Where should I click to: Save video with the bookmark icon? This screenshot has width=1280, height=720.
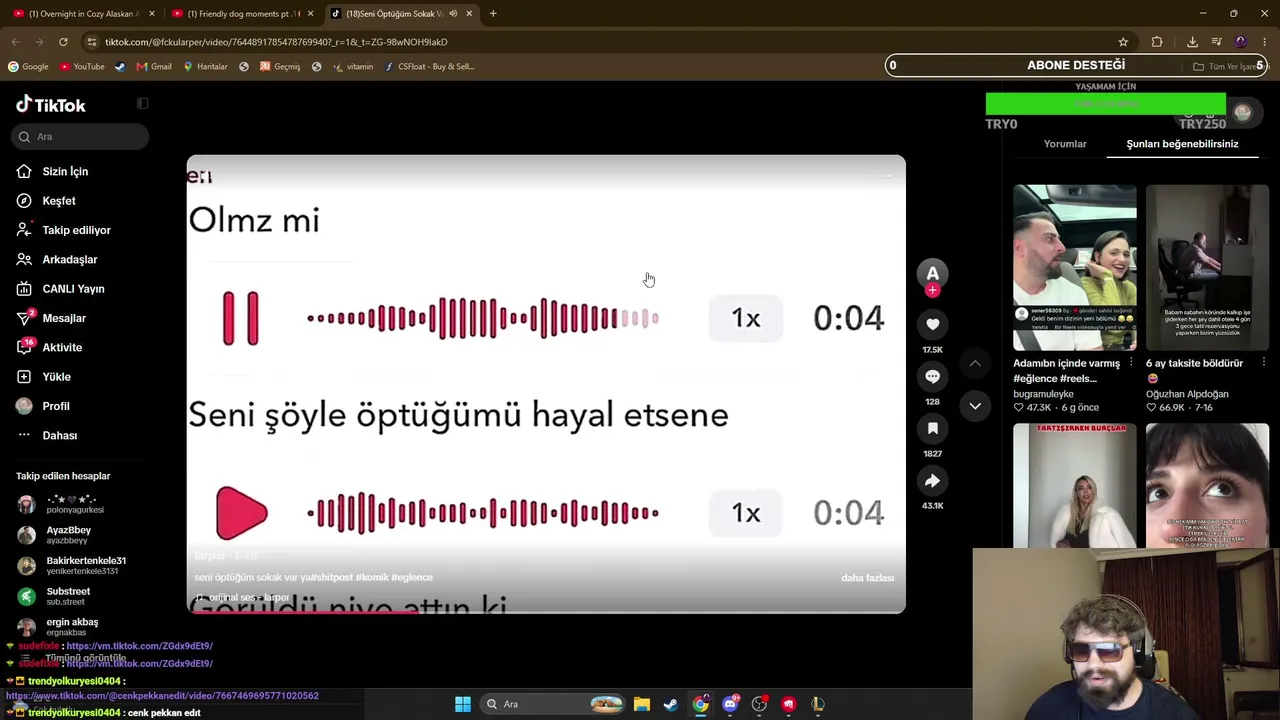tap(932, 428)
